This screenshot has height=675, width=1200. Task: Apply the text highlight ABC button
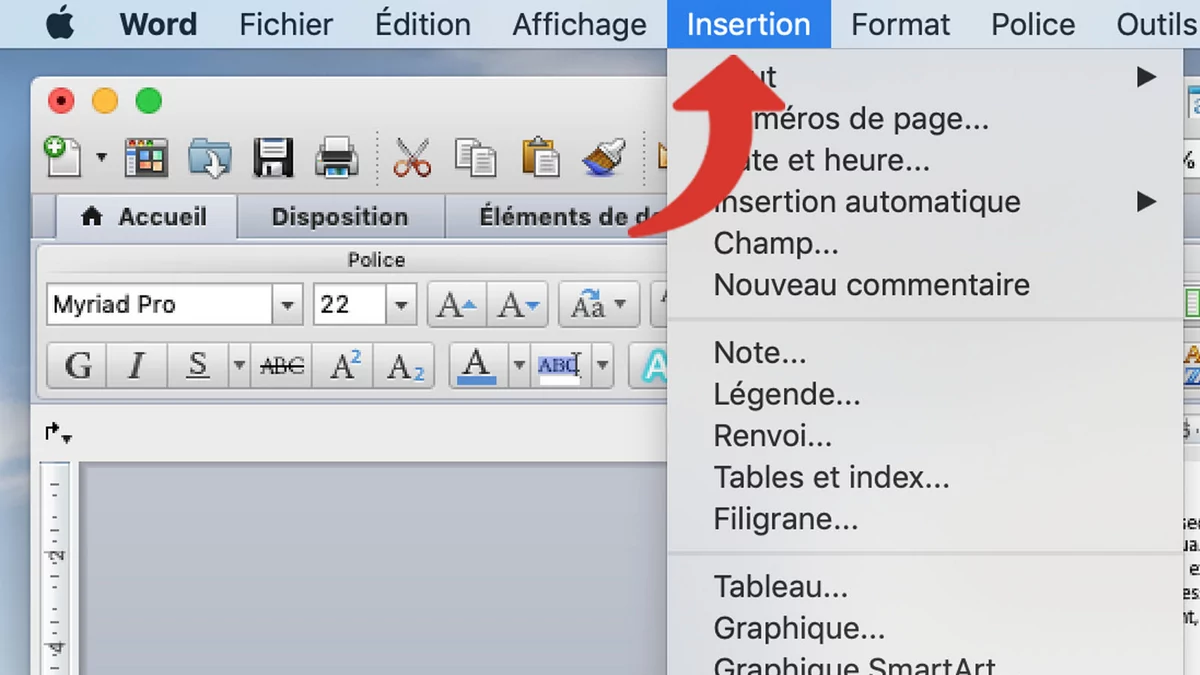[x=560, y=366]
